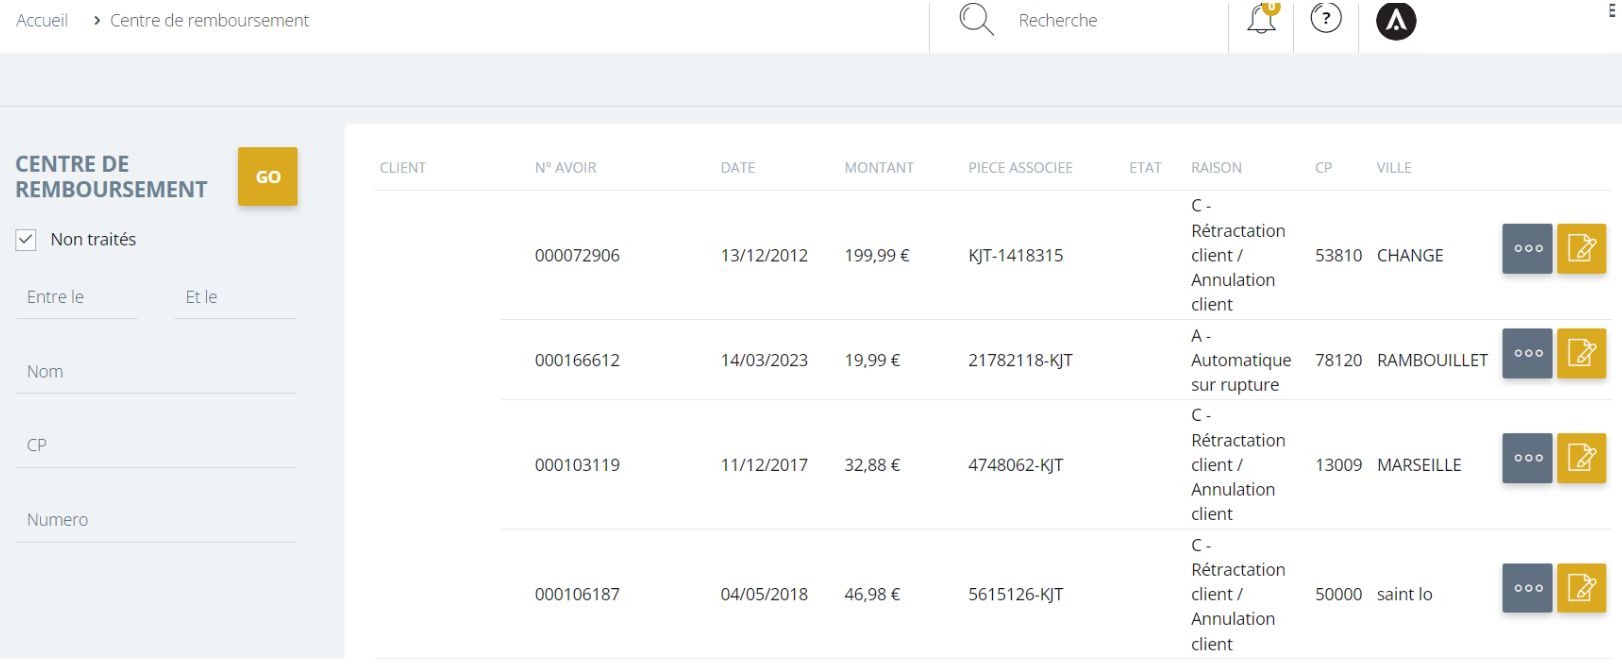The width and height of the screenshot is (1622, 666).
Task: Focus the Nom filter field
Action: 156,372
